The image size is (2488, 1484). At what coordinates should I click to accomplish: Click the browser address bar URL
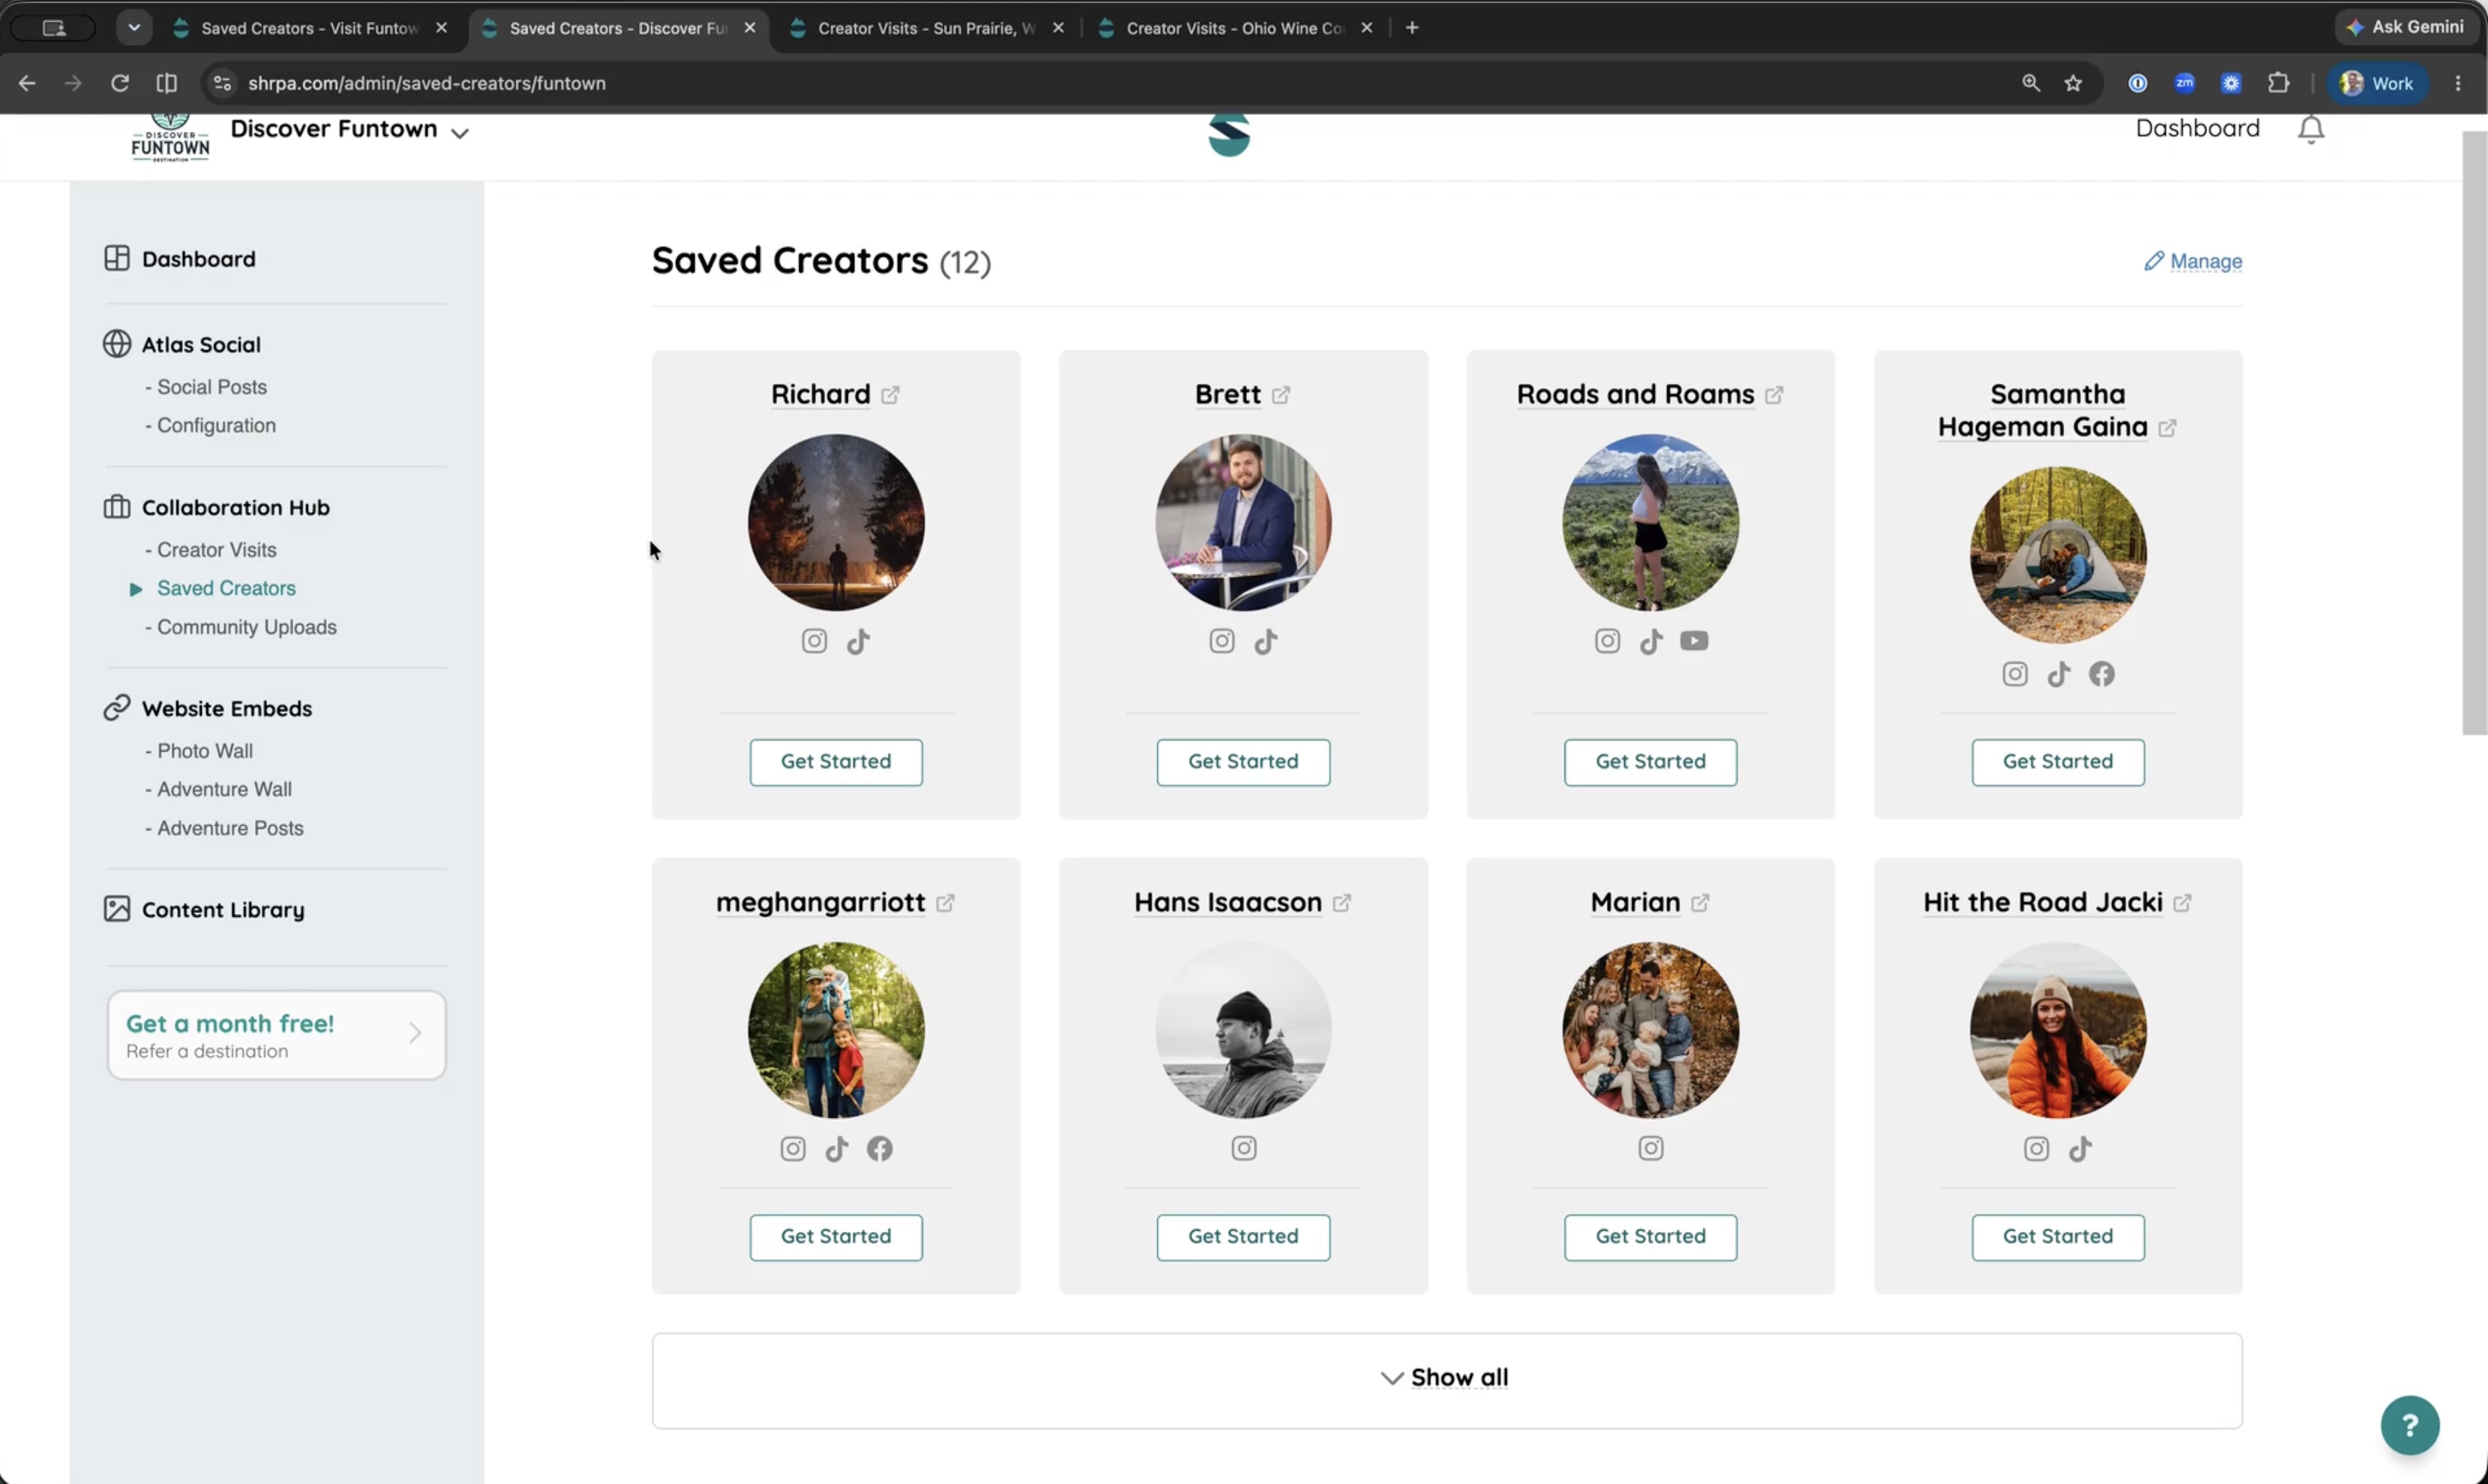[x=427, y=83]
